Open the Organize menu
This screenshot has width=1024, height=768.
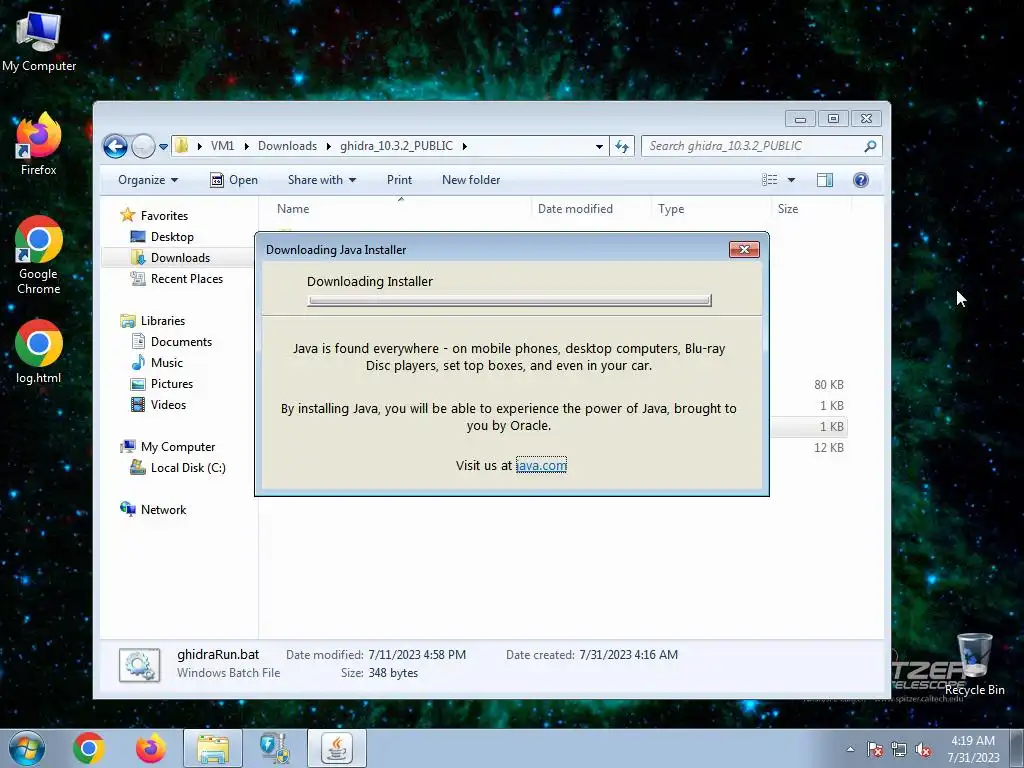[148, 180]
